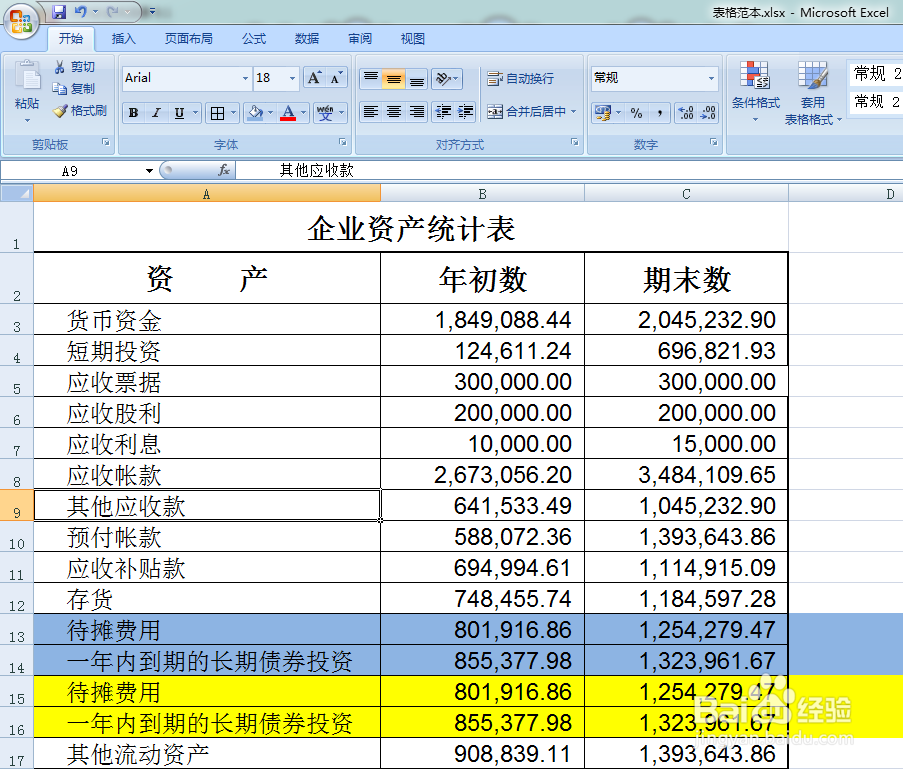Click 合并后居中 merge and center
This screenshot has width=903, height=769.
526,111
